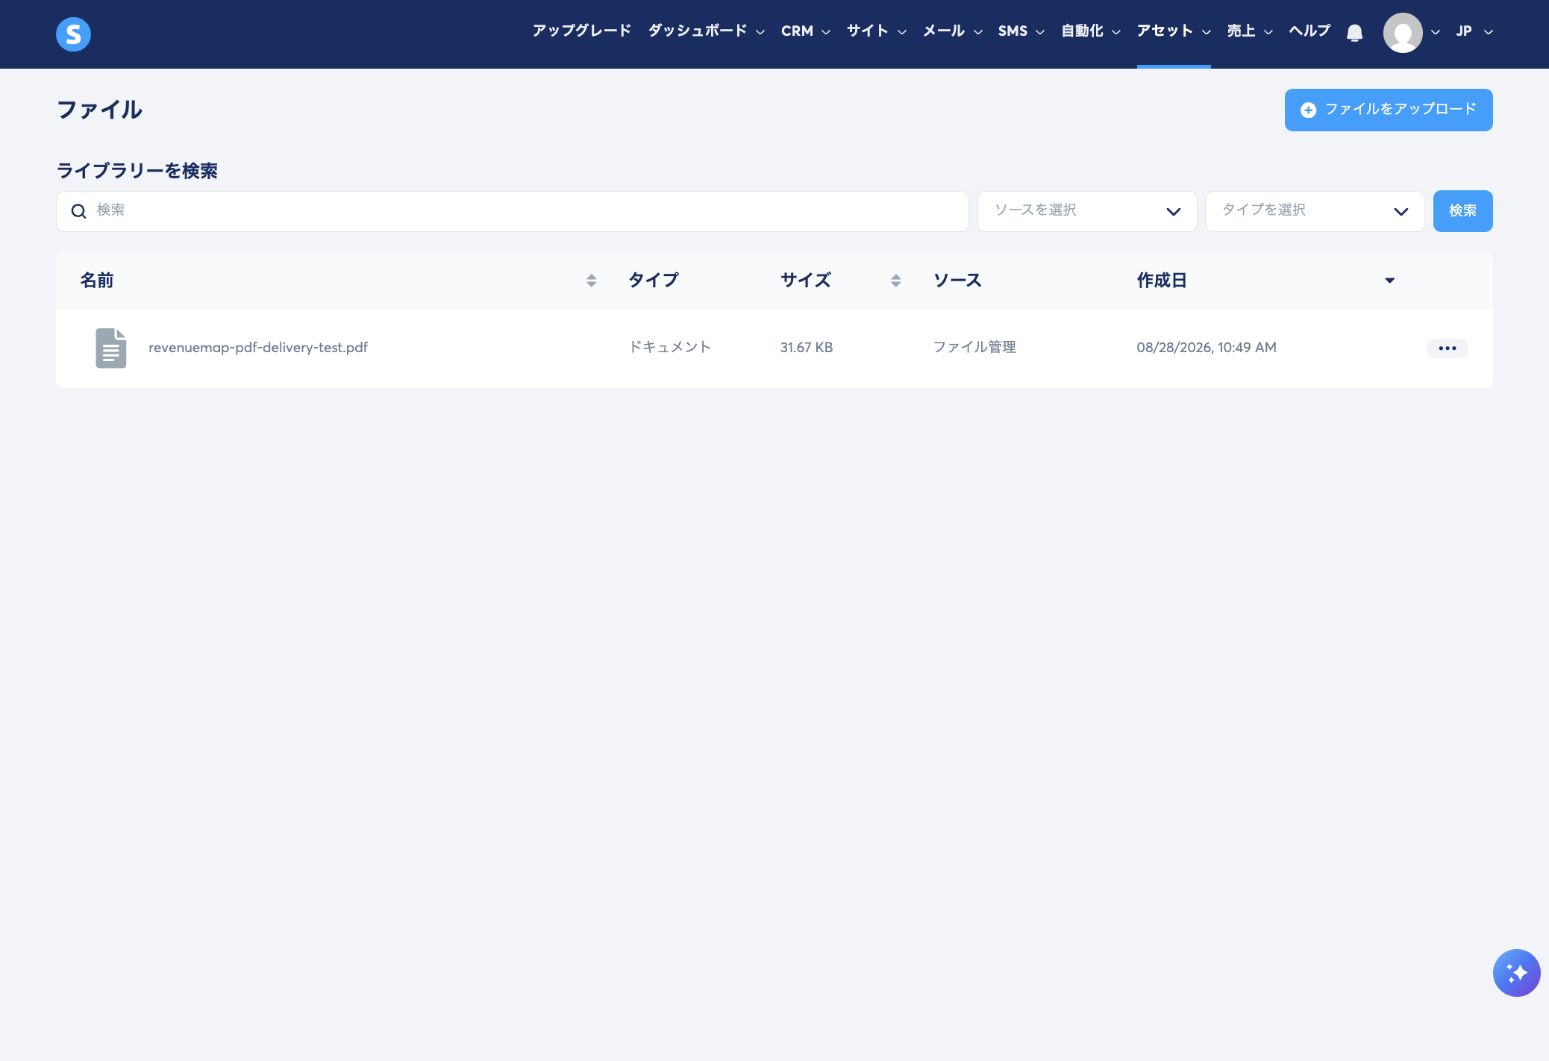Focus the library 検索 input field
1549x1061 pixels.
coord(512,211)
